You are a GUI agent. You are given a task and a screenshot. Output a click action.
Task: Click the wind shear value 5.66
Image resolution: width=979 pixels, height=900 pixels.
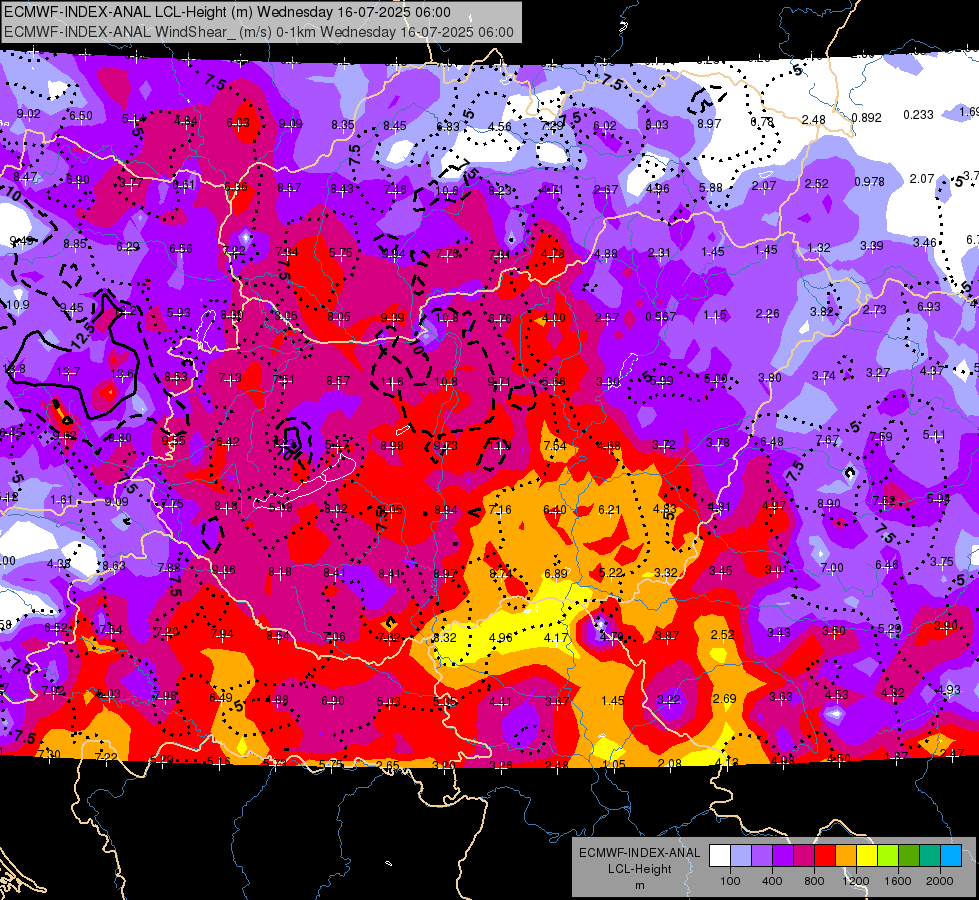[x=553, y=382]
